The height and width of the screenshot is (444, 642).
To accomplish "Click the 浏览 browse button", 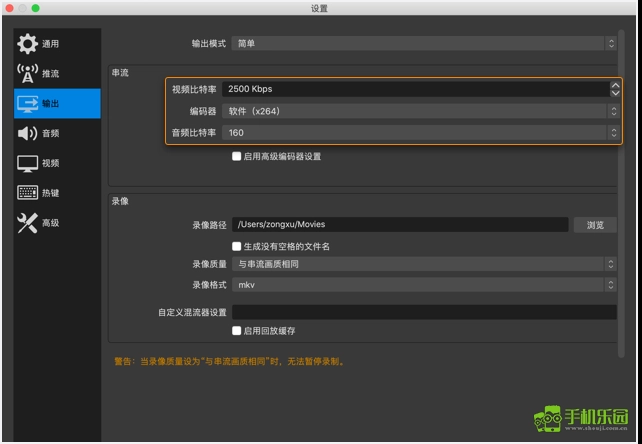I will (595, 225).
